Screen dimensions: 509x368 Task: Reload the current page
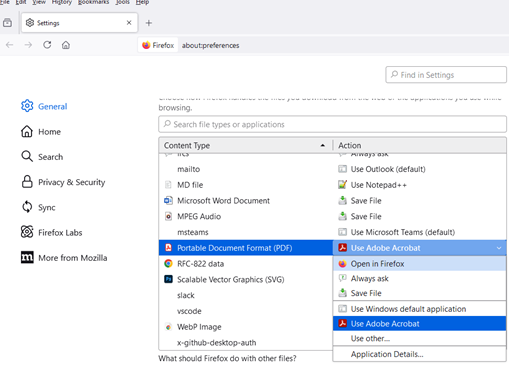click(x=47, y=45)
